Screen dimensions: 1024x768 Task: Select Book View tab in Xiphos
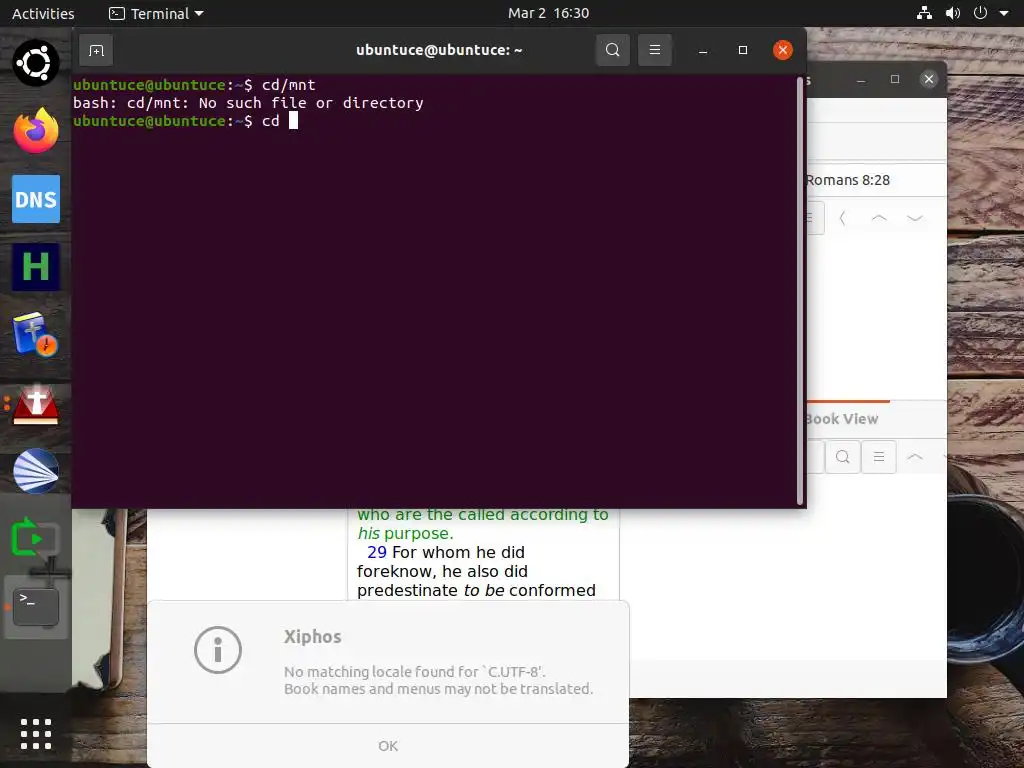click(842, 419)
